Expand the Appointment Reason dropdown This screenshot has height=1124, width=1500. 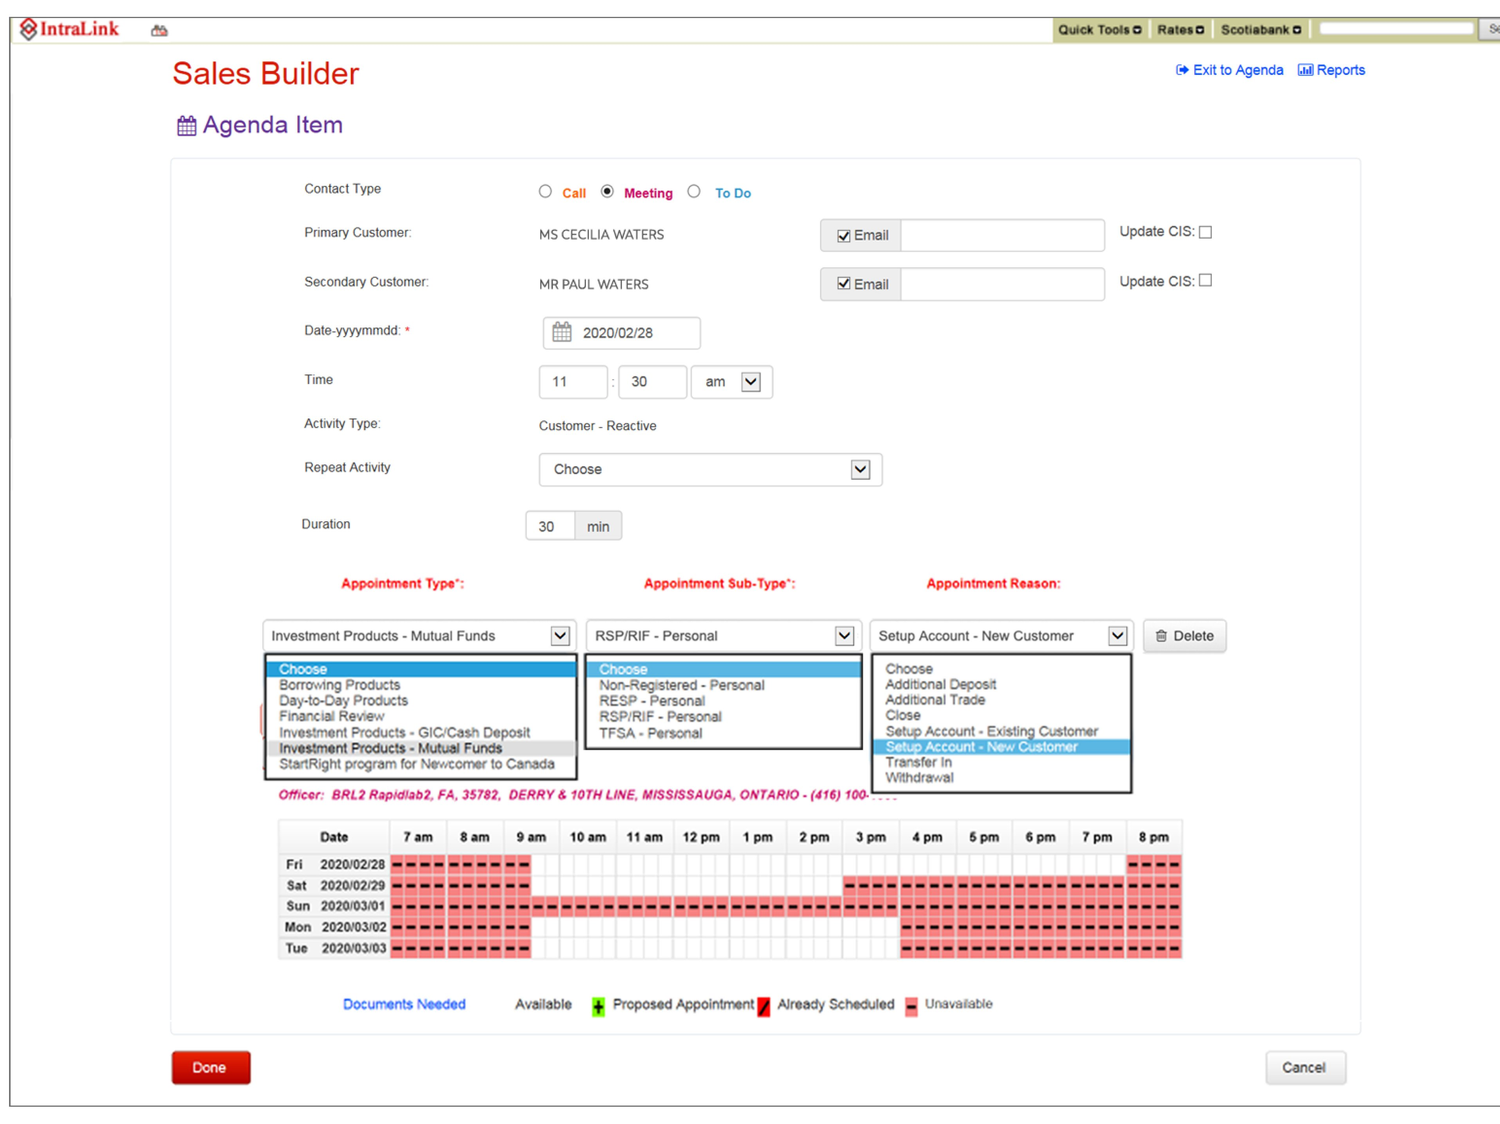[x=1117, y=636]
